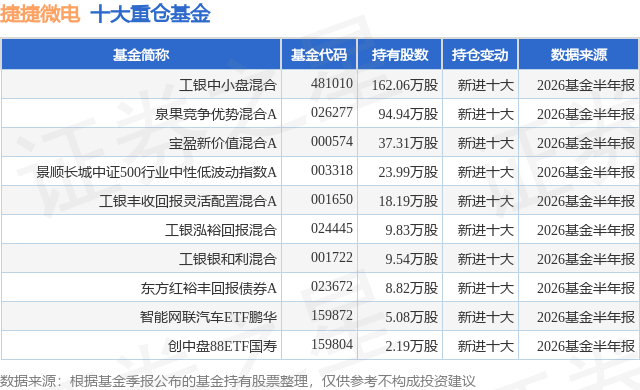The width and height of the screenshot is (640, 390).
Task: Click 景顺长城中证500行业中性低波动指数A
Action: (x=156, y=172)
